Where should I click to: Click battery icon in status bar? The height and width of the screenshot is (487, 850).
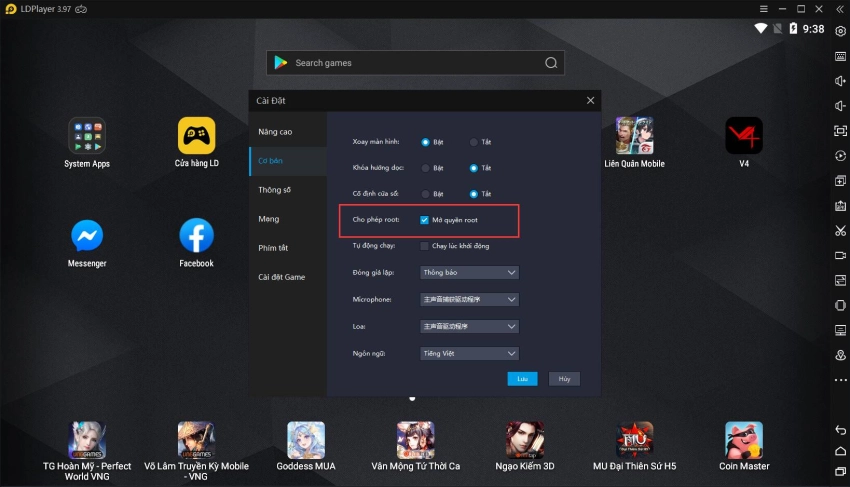(x=793, y=28)
